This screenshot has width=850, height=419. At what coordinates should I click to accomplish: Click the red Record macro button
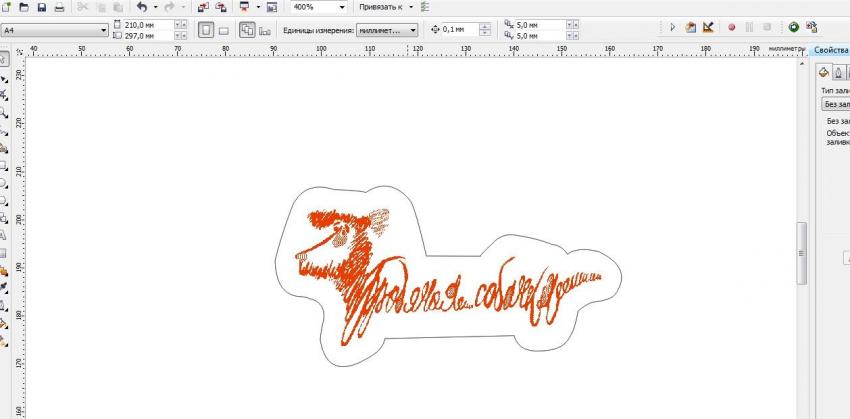tap(731, 28)
